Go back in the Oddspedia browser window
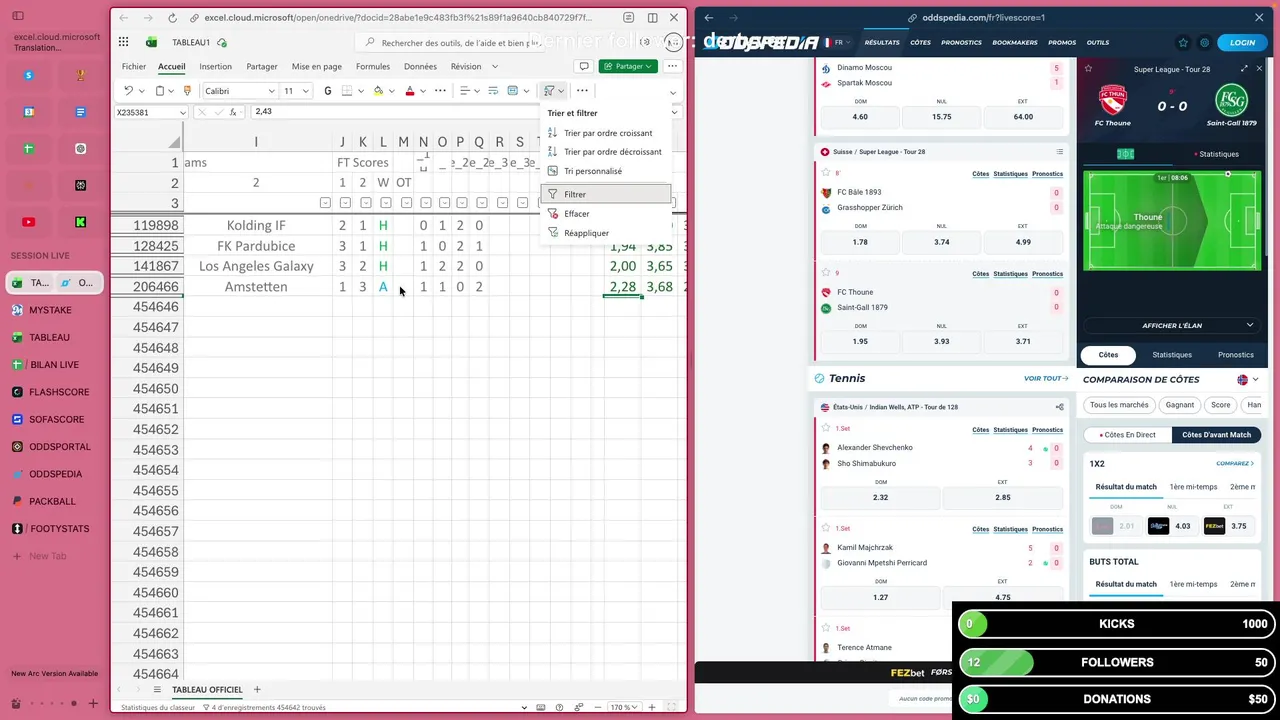The height and width of the screenshot is (720, 1280). point(709,17)
